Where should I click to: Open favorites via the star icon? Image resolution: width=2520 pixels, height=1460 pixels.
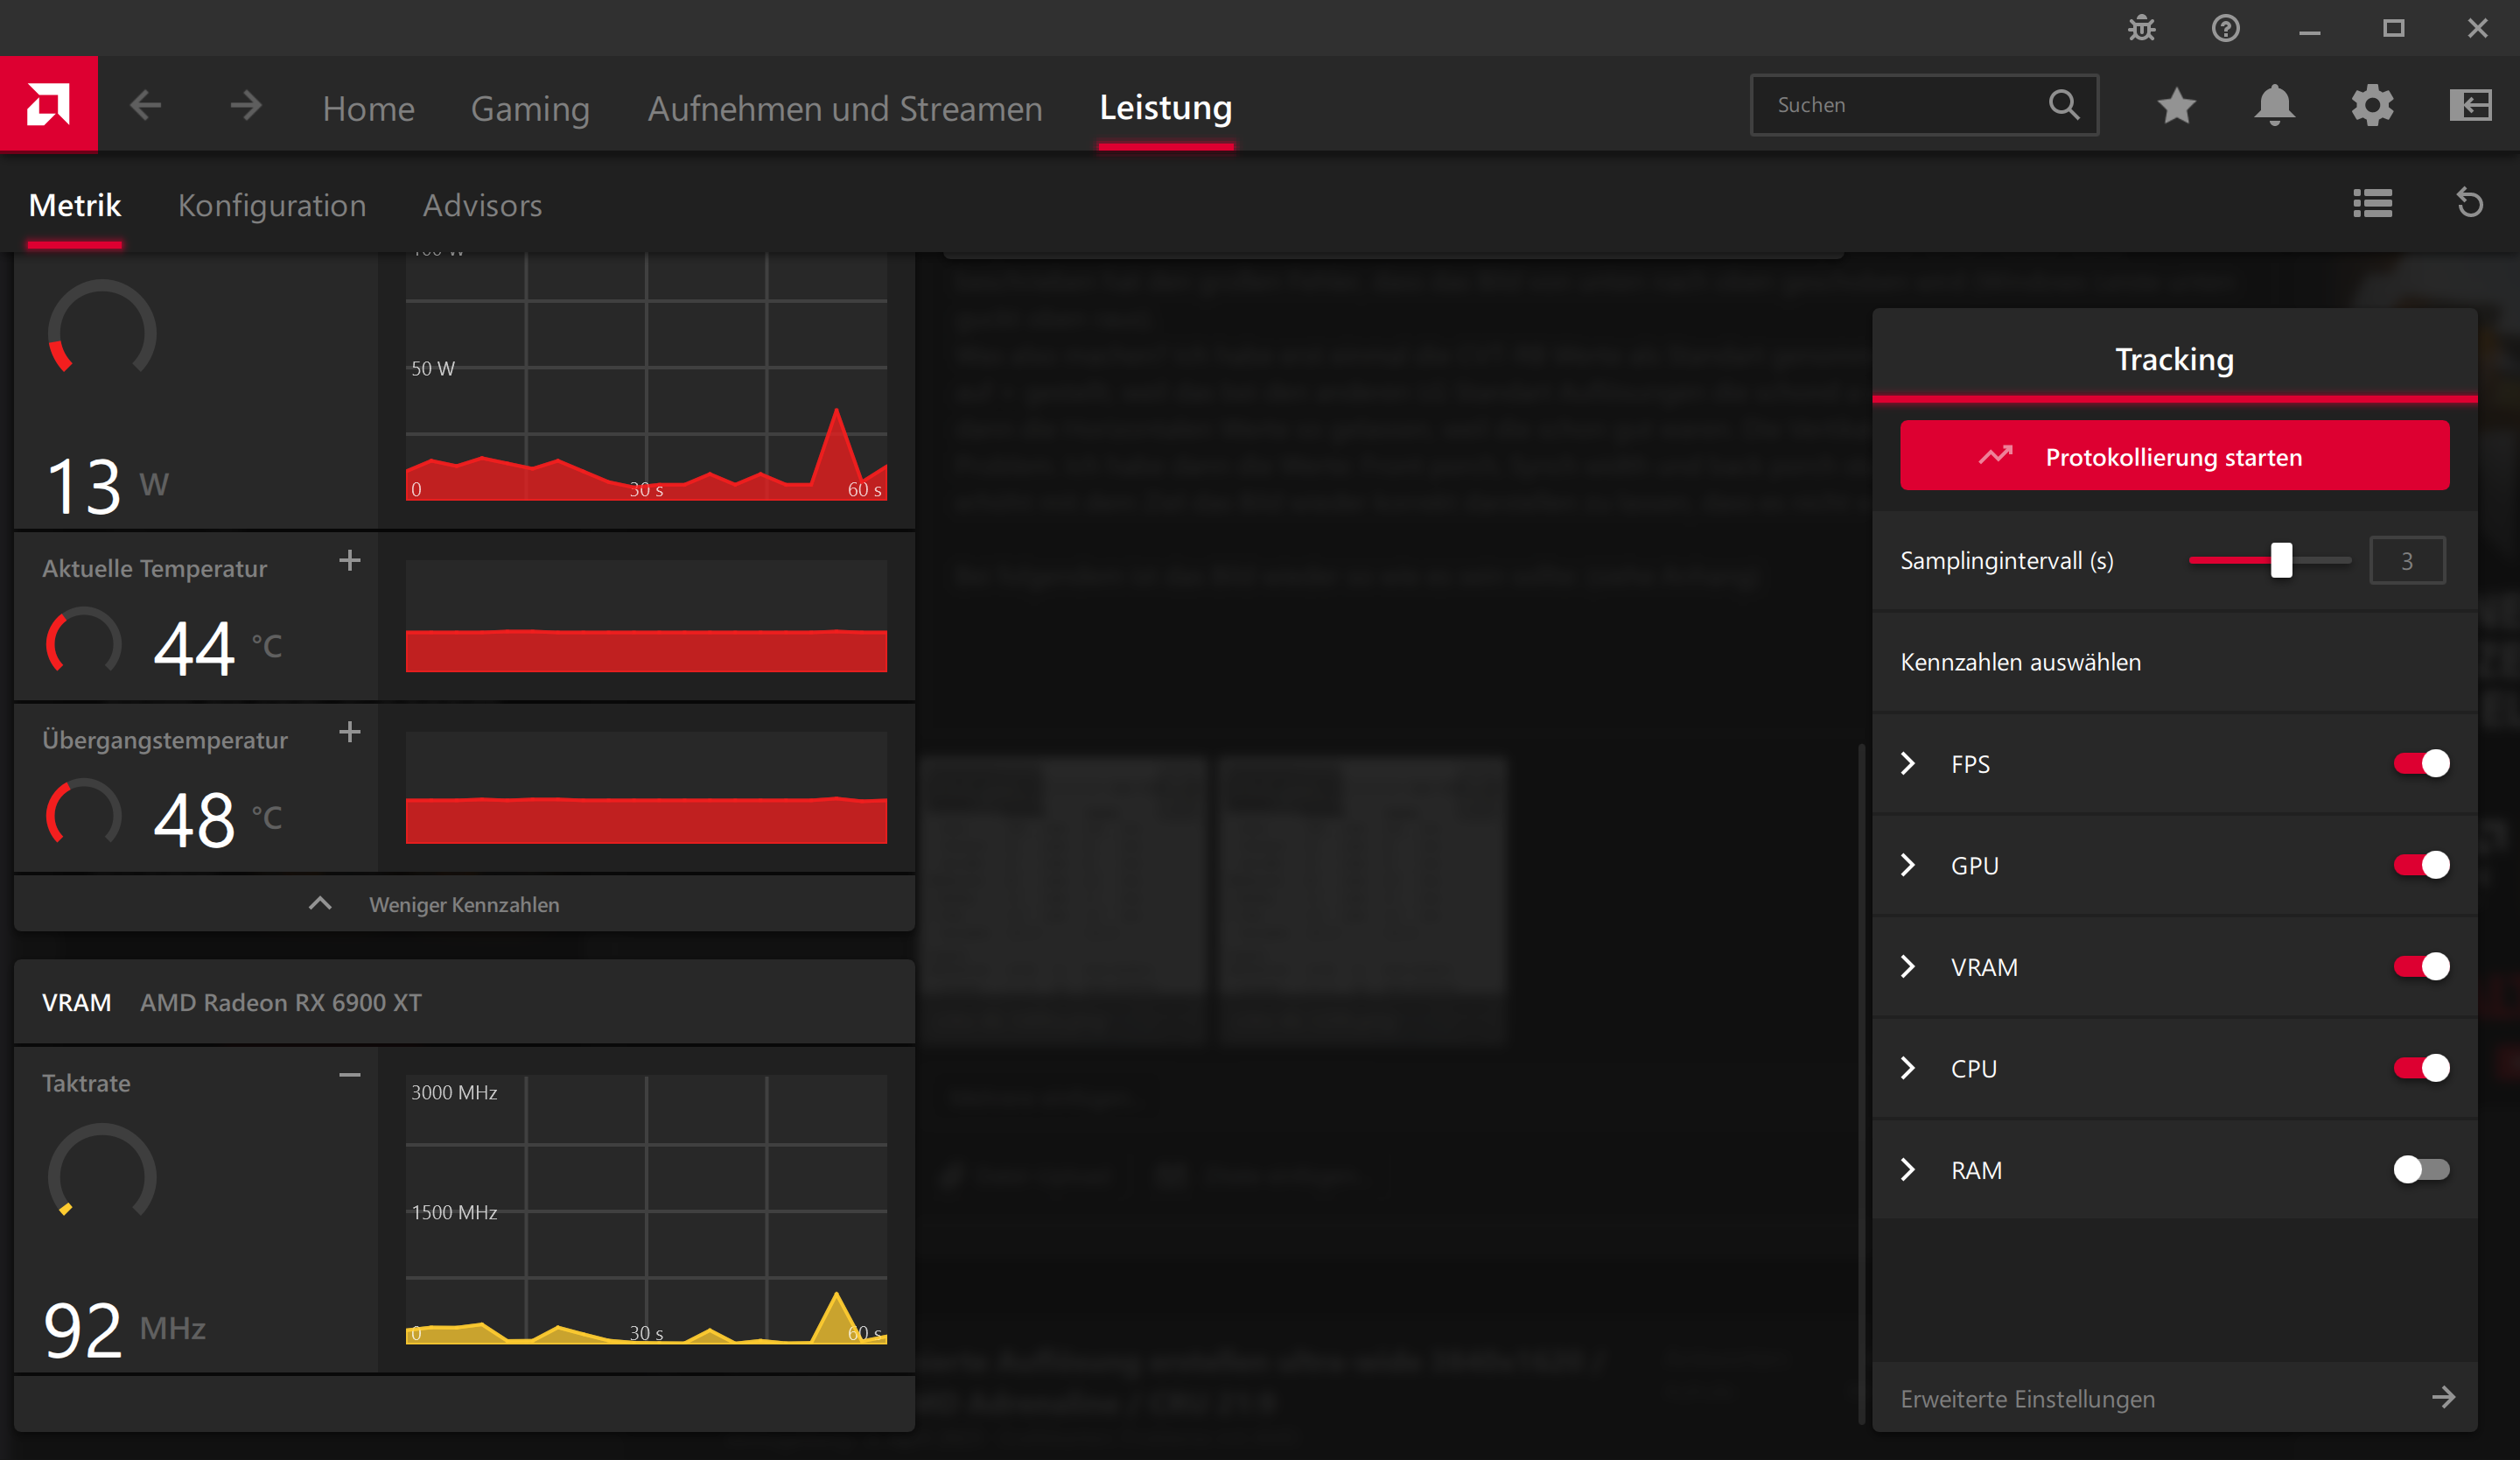click(x=2176, y=105)
